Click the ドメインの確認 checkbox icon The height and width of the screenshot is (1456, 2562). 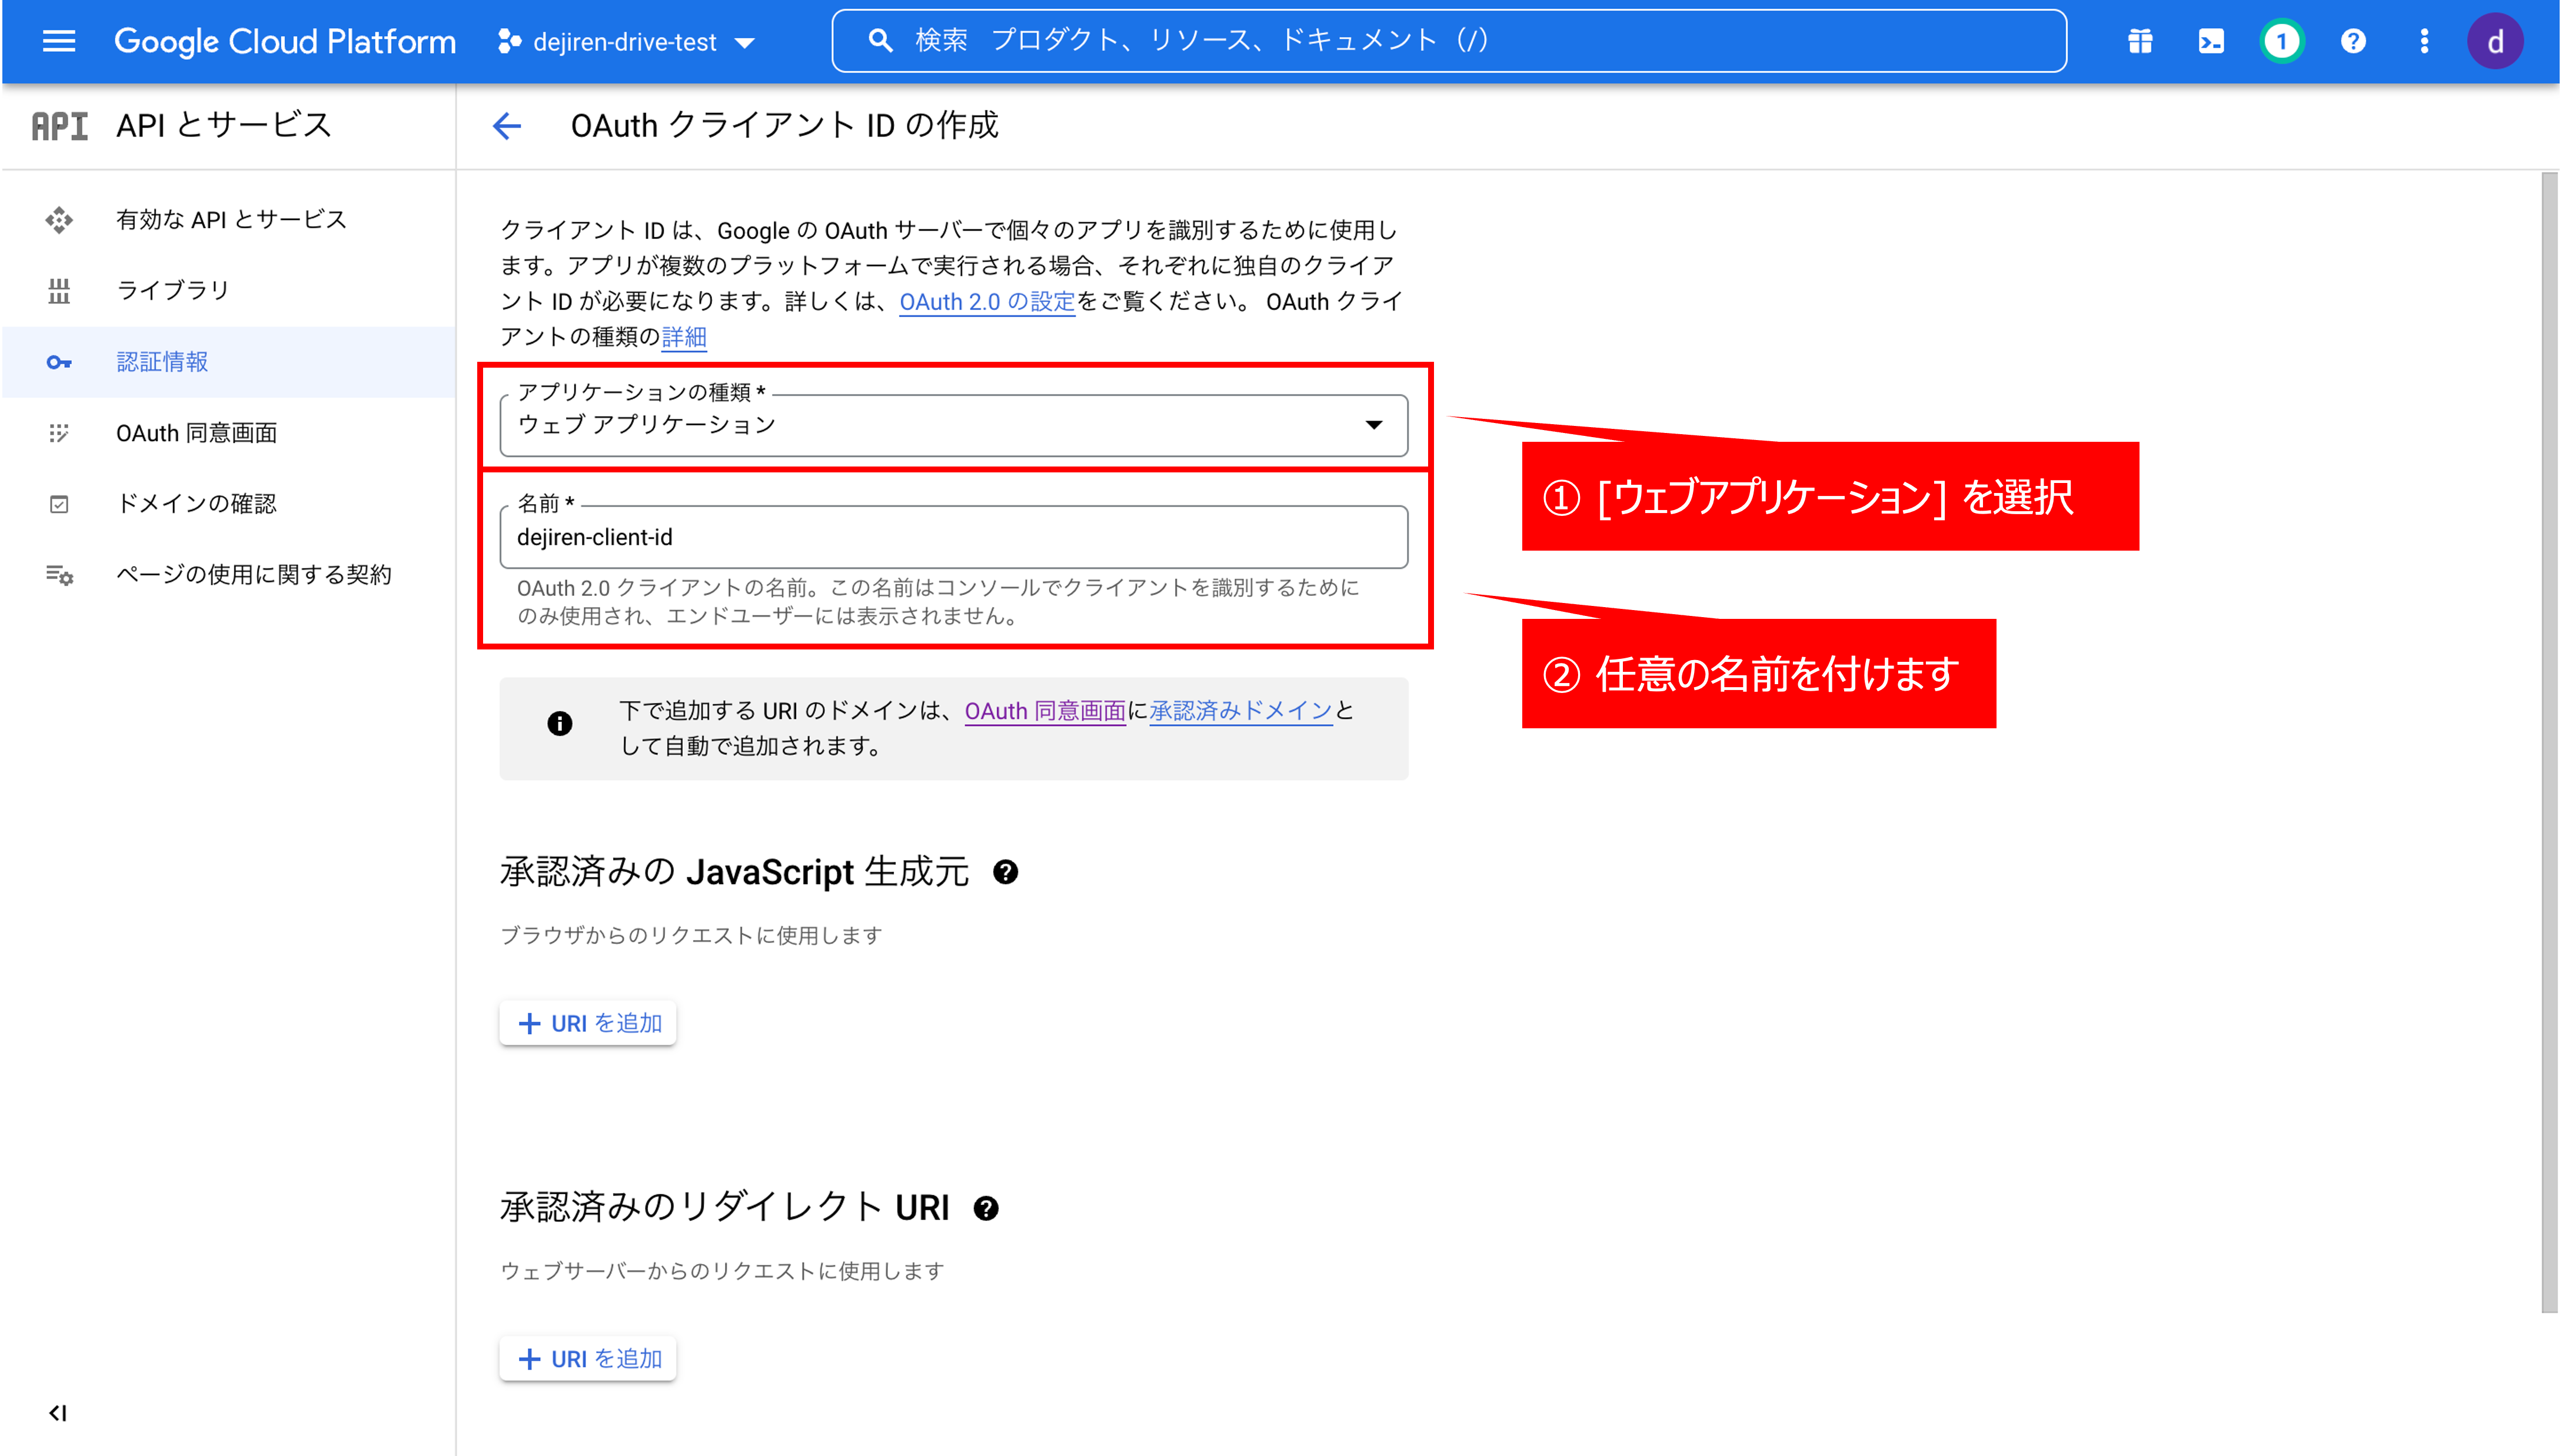(x=59, y=504)
